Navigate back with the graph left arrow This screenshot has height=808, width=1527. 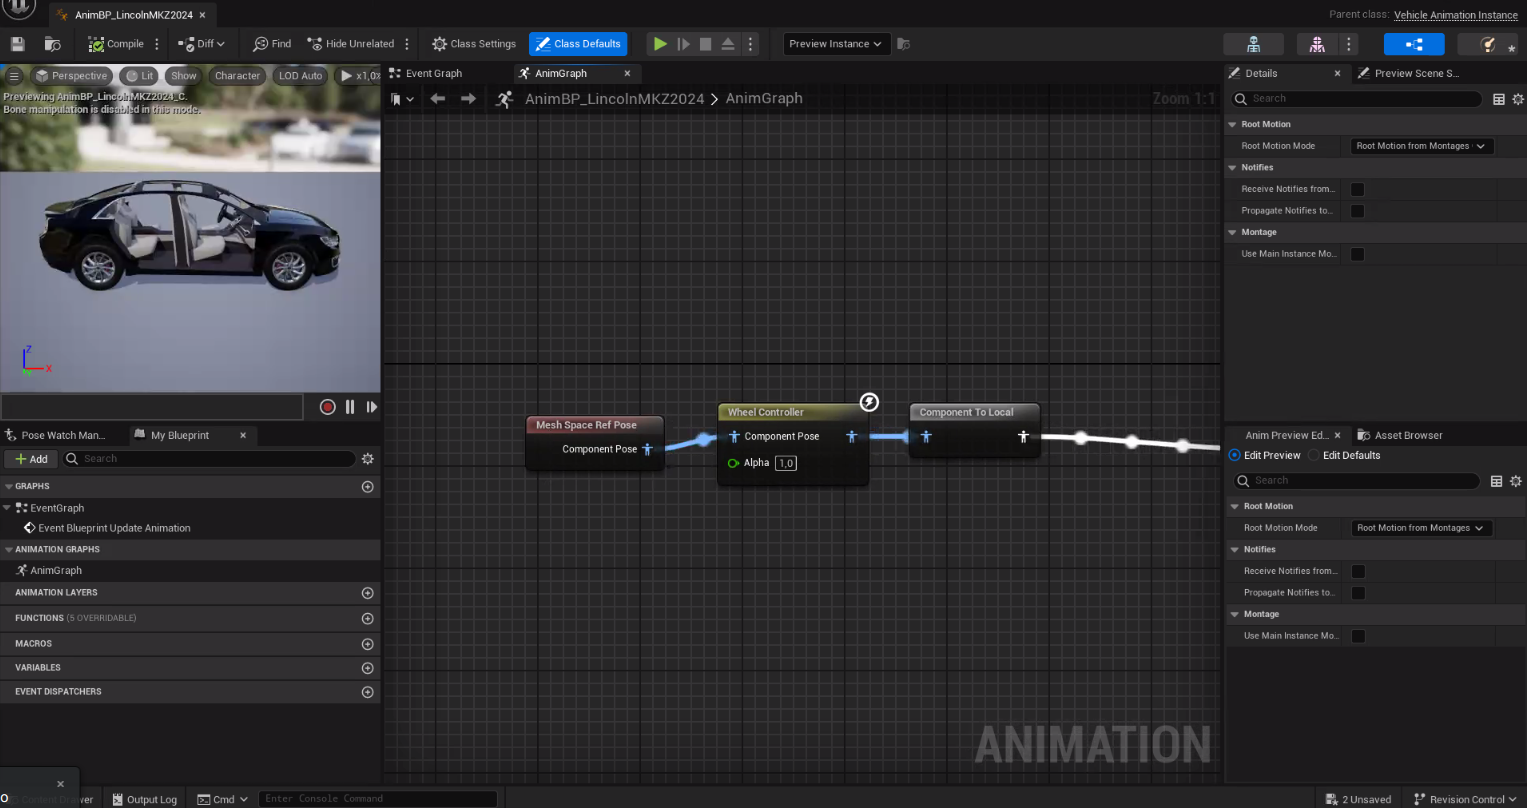point(437,98)
